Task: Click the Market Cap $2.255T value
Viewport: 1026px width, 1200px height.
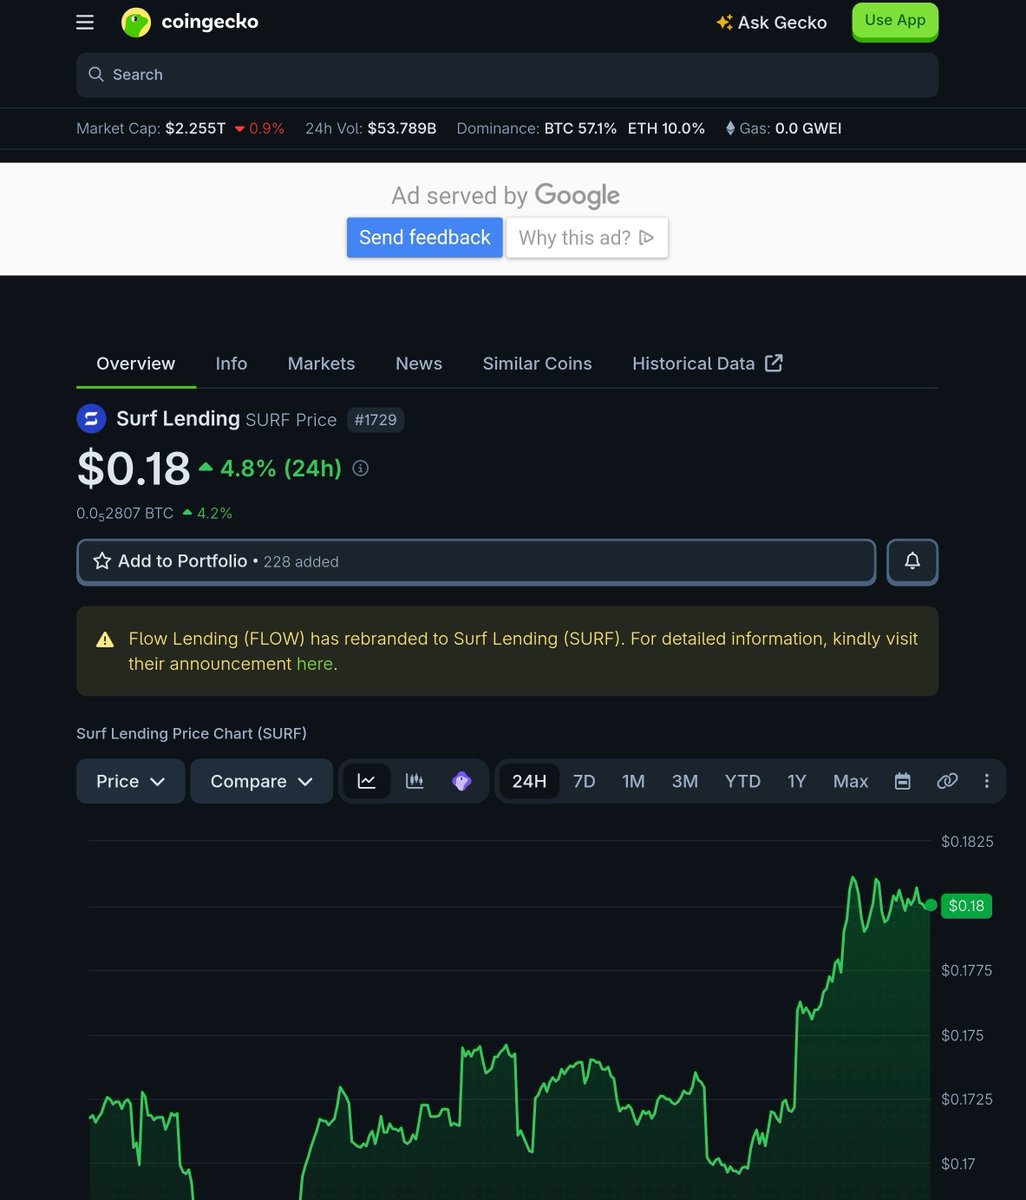Action: pos(195,128)
